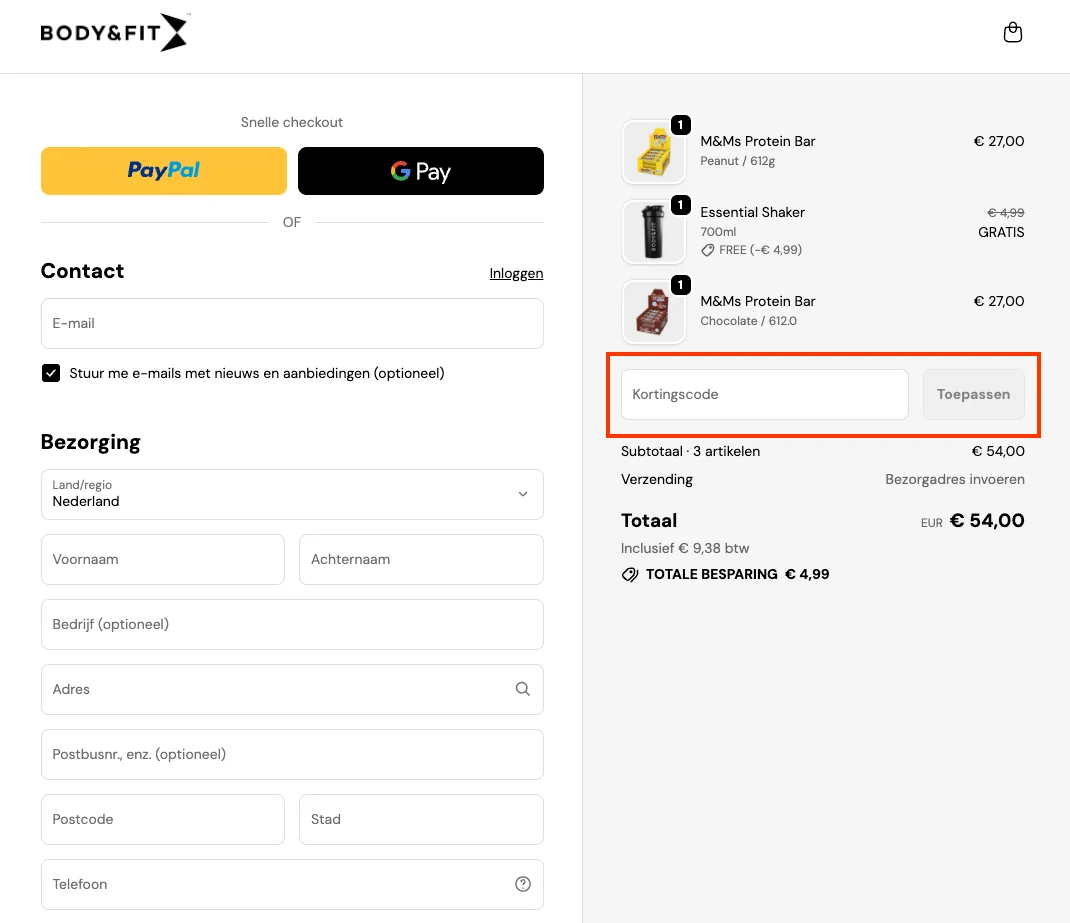Click the savings tag icon by Totale Besparing
Image resolution: width=1070 pixels, height=923 pixels.
[630, 575]
